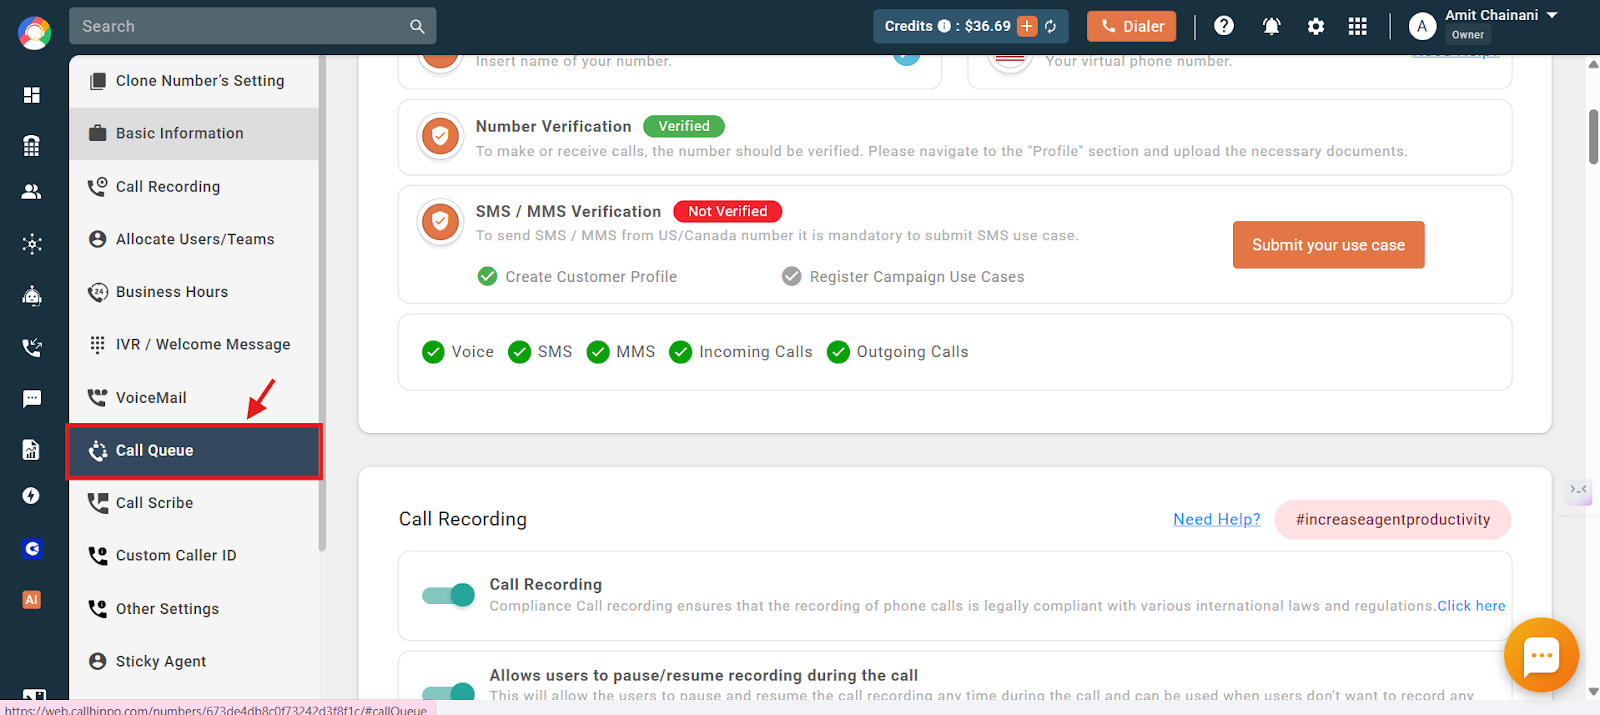Toggle the Call Recording switch

coord(448,595)
